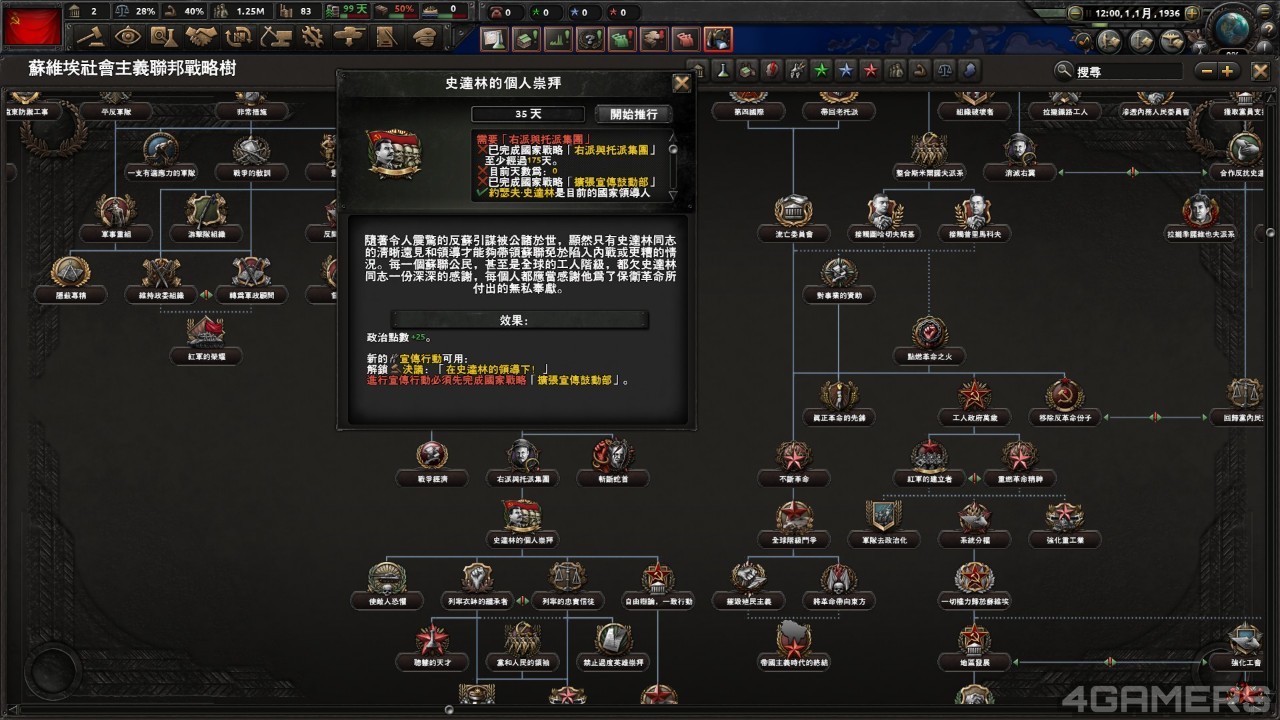Toggle the red star focus filter
Viewport: 1280px width, 720px height.
pos(871,71)
